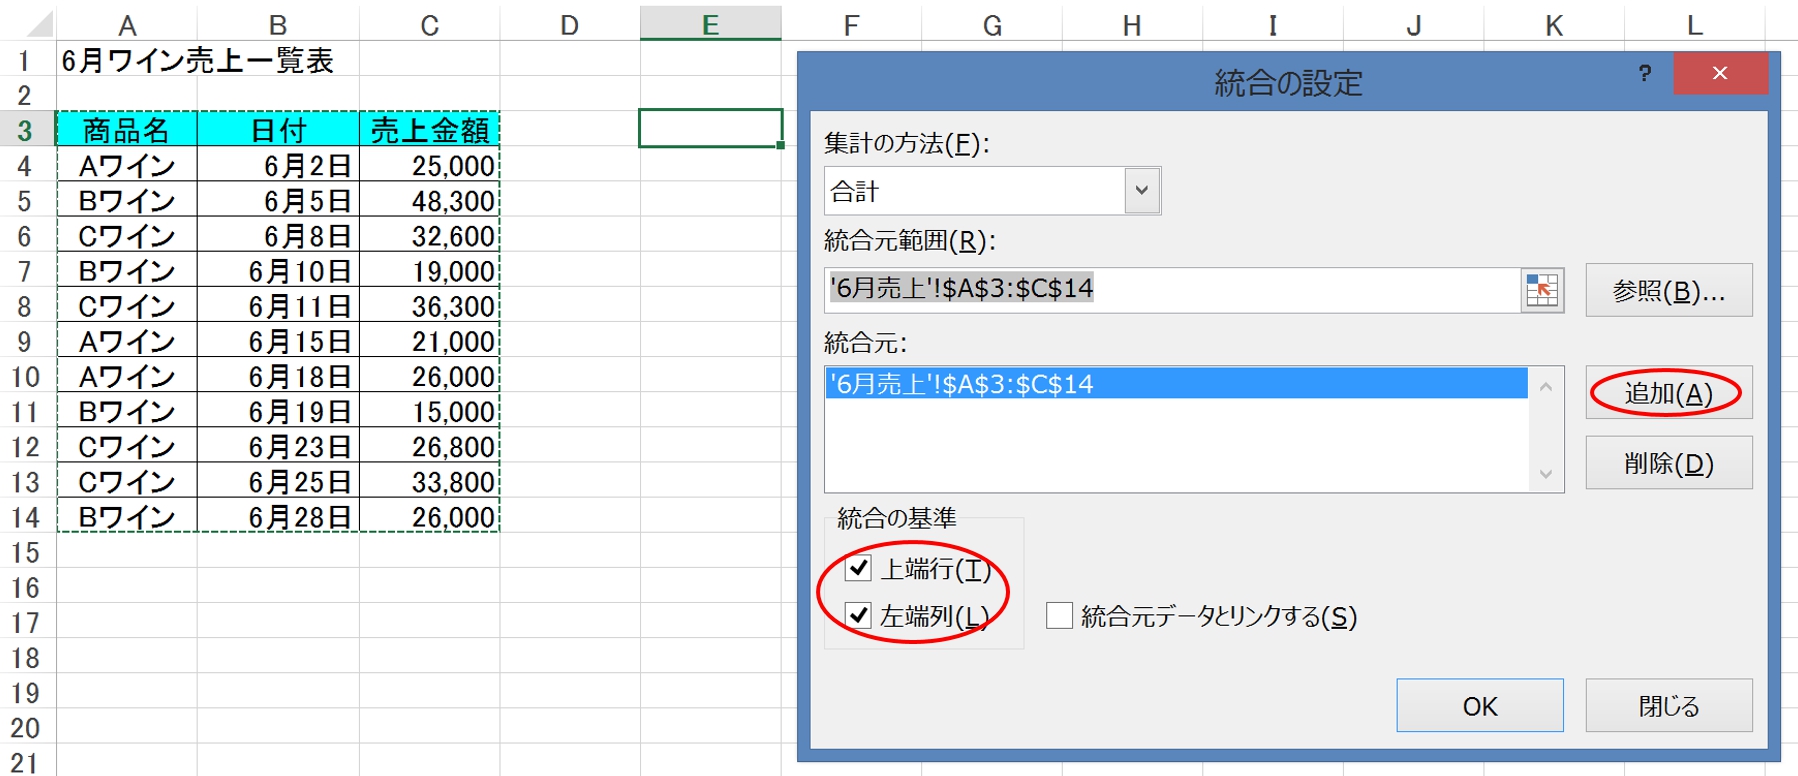Click the 売上金額 header cell

coord(429,130)
